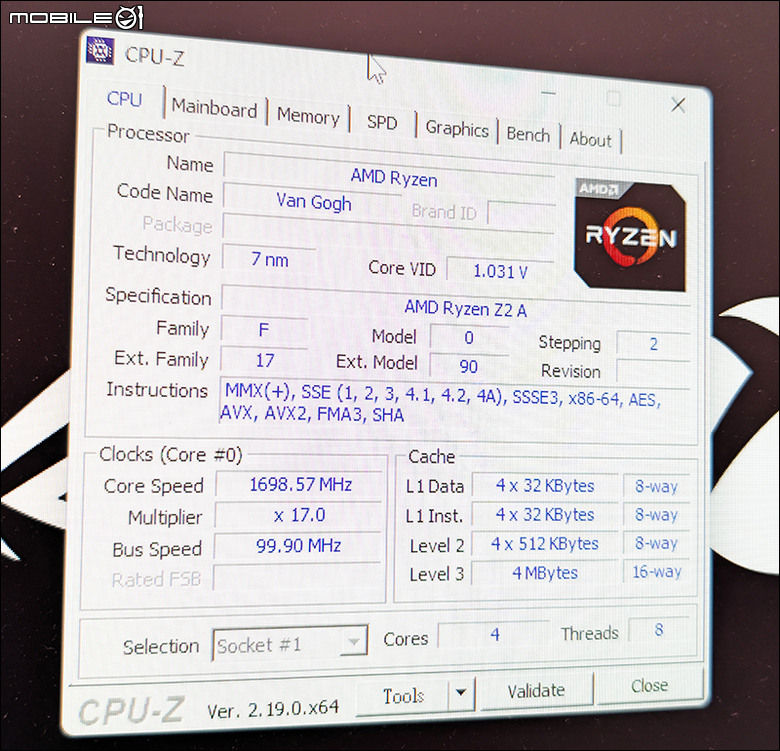The image size is (780, 751).
Task: Click the Multiplier value x 17.0
Action: (299, 515)
